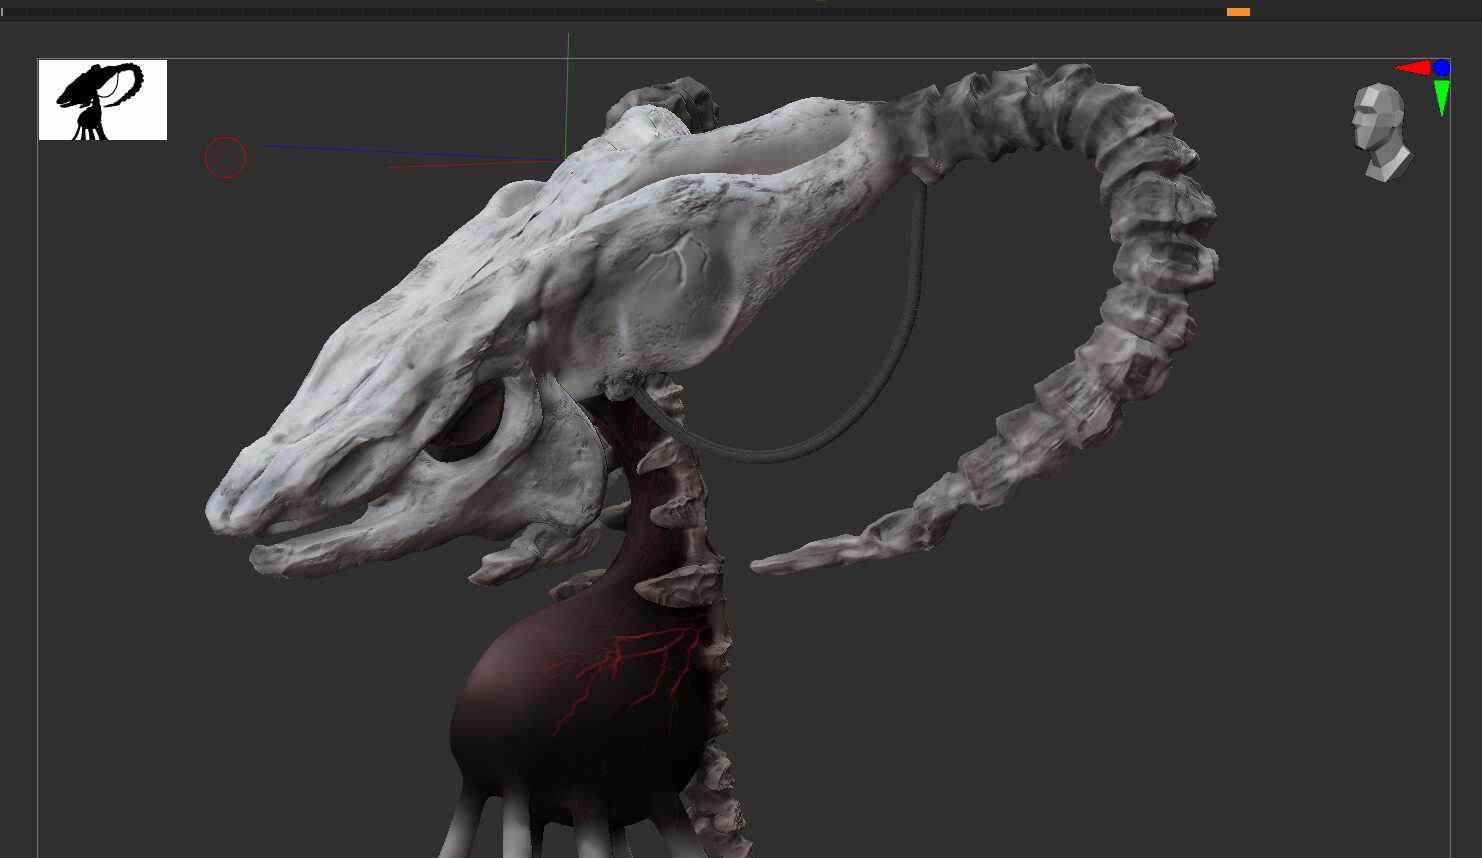The height and width of the screenshot is (858, 1482).
Task: Click the blue Z axis dot
Action: [1441, 68]
